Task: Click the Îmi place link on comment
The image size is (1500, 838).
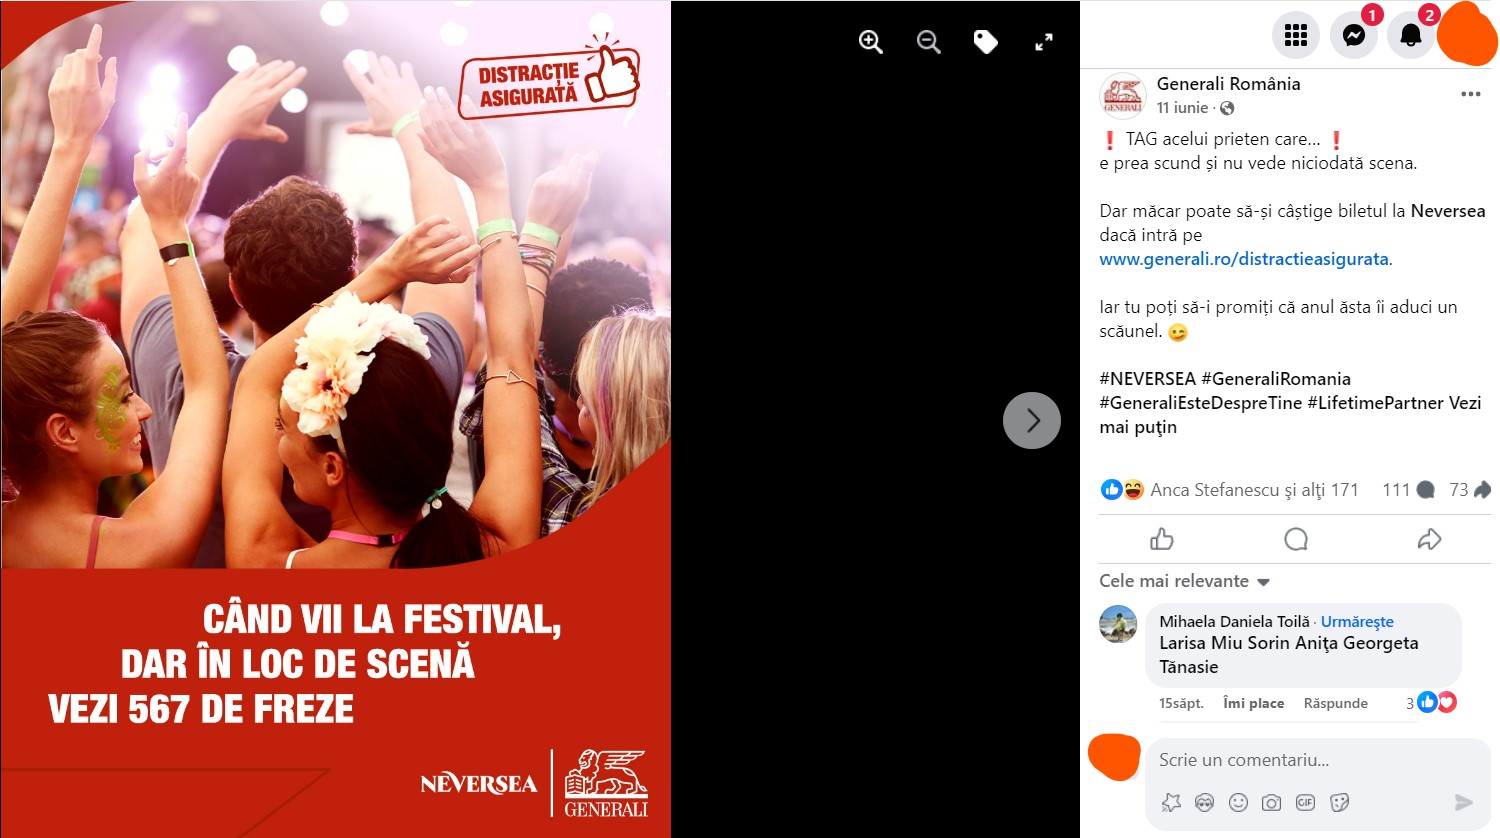Action: (1254, 703)
